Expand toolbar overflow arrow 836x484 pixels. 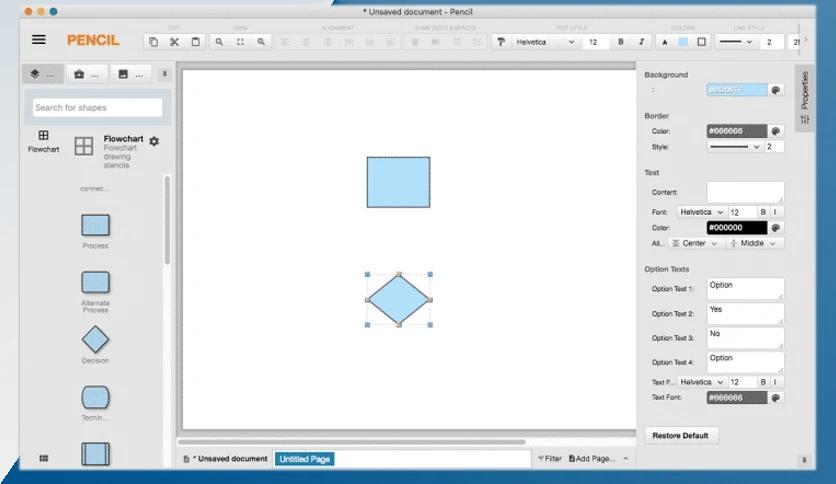(x=806, y=41)
